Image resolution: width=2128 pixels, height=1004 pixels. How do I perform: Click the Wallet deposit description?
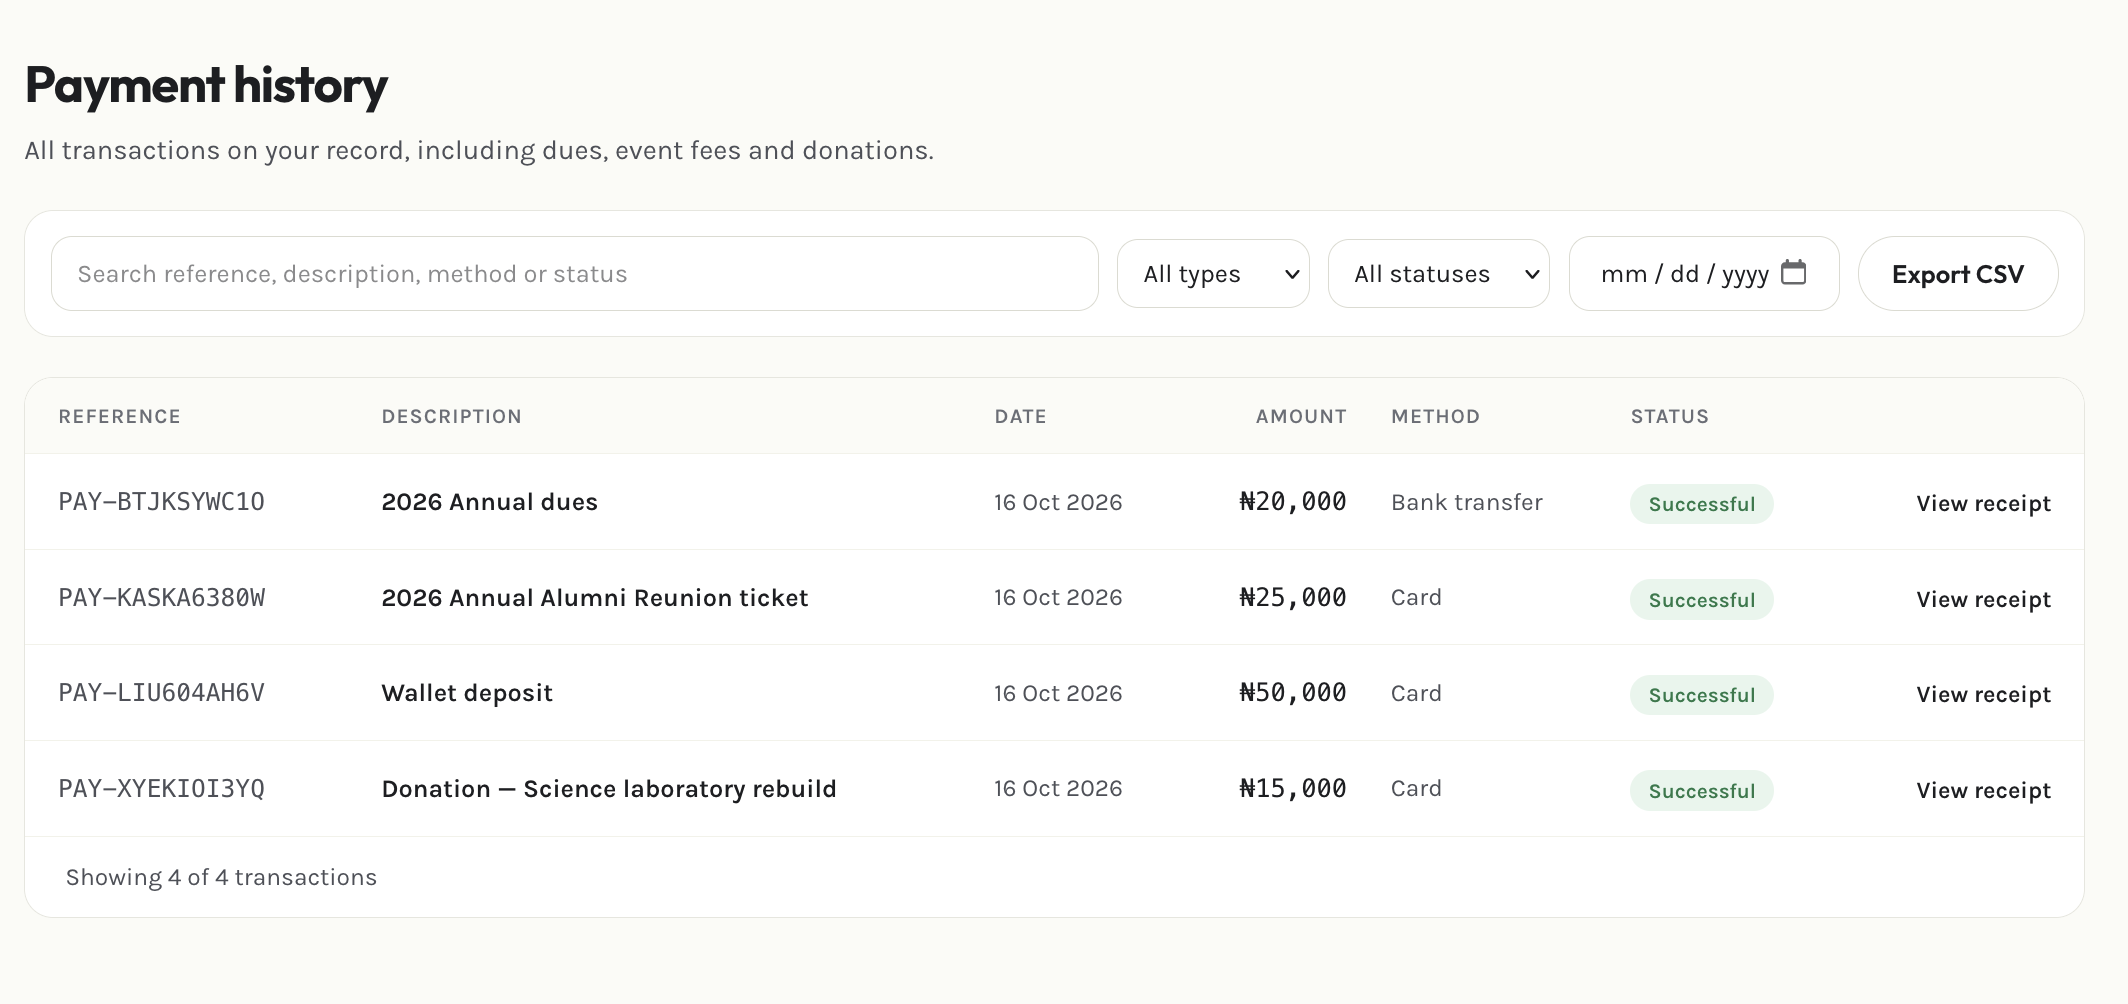(x=467, y=693)
